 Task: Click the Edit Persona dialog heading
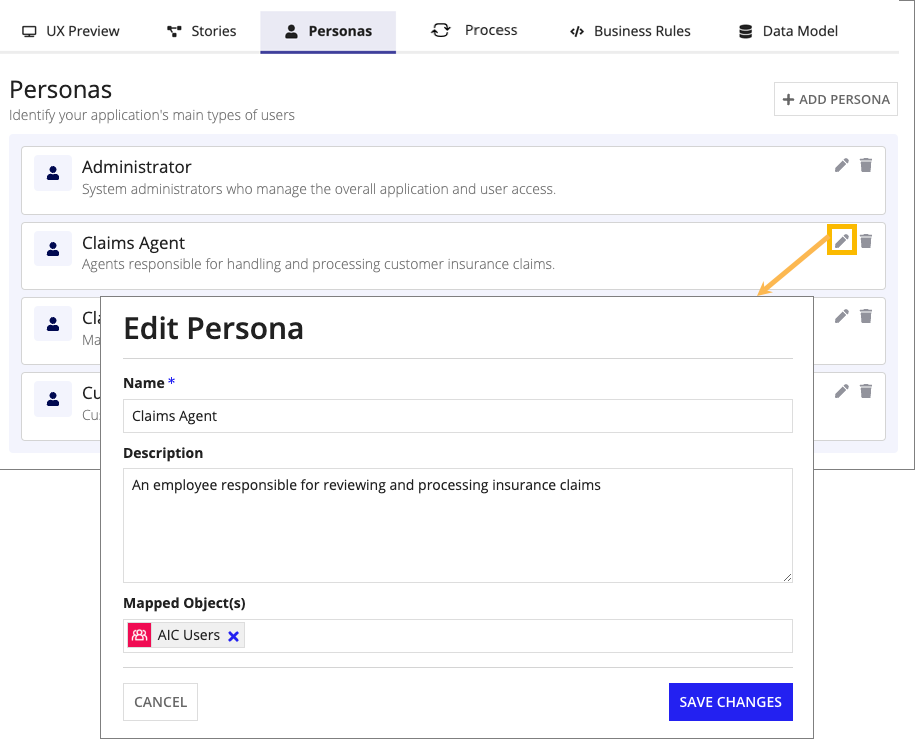(x=214, y=328)
